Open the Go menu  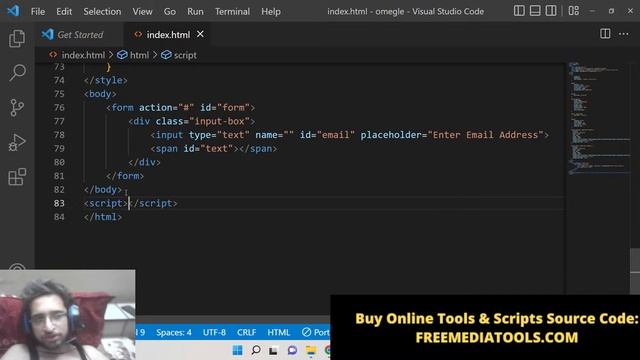[x=169, y=11]
